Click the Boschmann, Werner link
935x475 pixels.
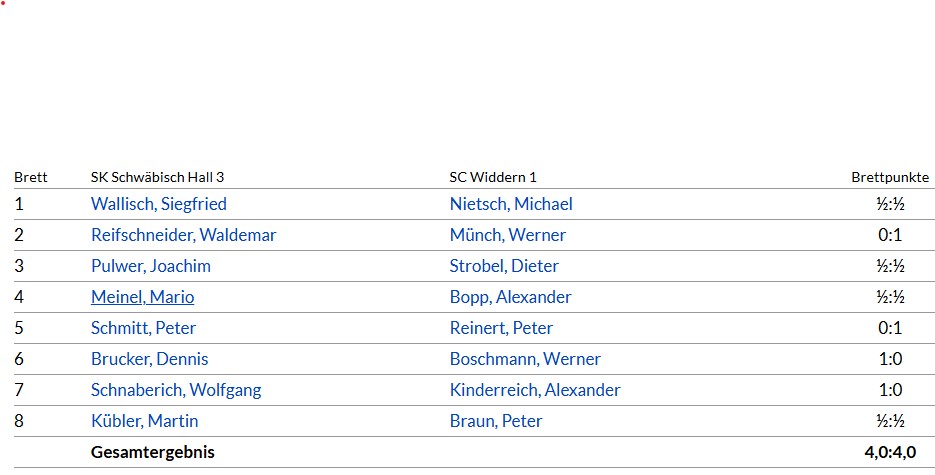(525, 359)
